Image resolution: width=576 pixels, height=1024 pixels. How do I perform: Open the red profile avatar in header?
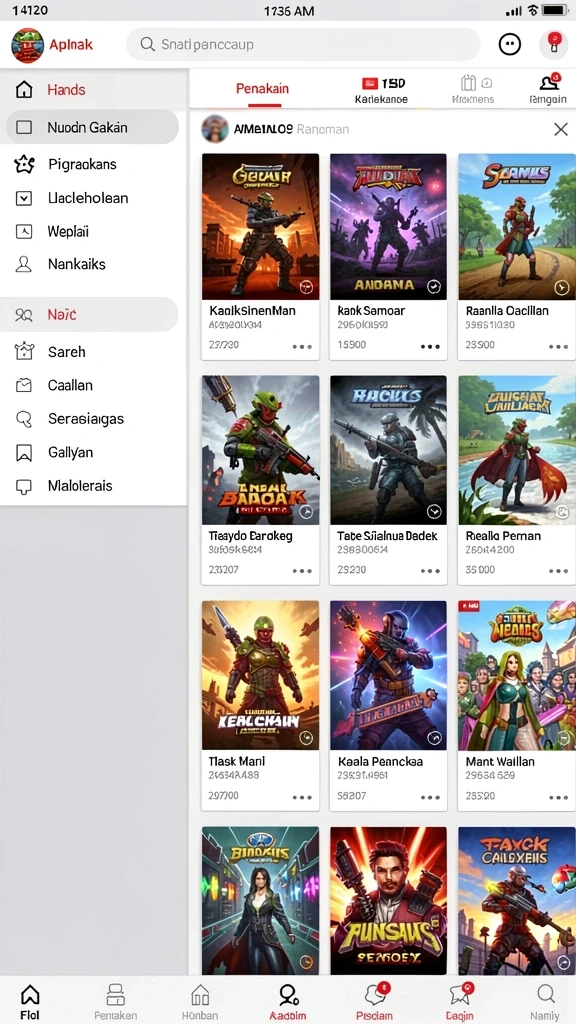point(553,44)
